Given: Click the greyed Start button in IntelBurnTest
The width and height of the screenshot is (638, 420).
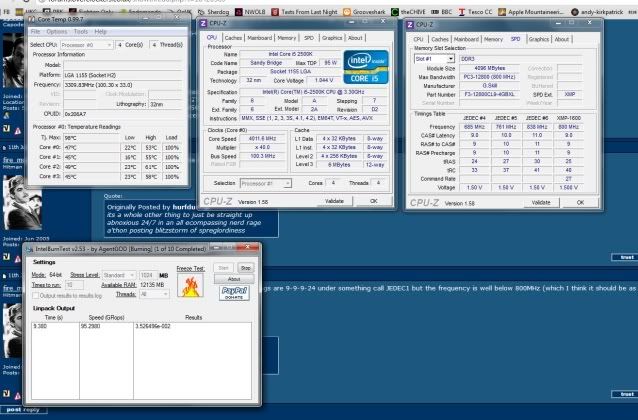Looking at the screenshot, I should pyautogui.click(x=223, y=268).
